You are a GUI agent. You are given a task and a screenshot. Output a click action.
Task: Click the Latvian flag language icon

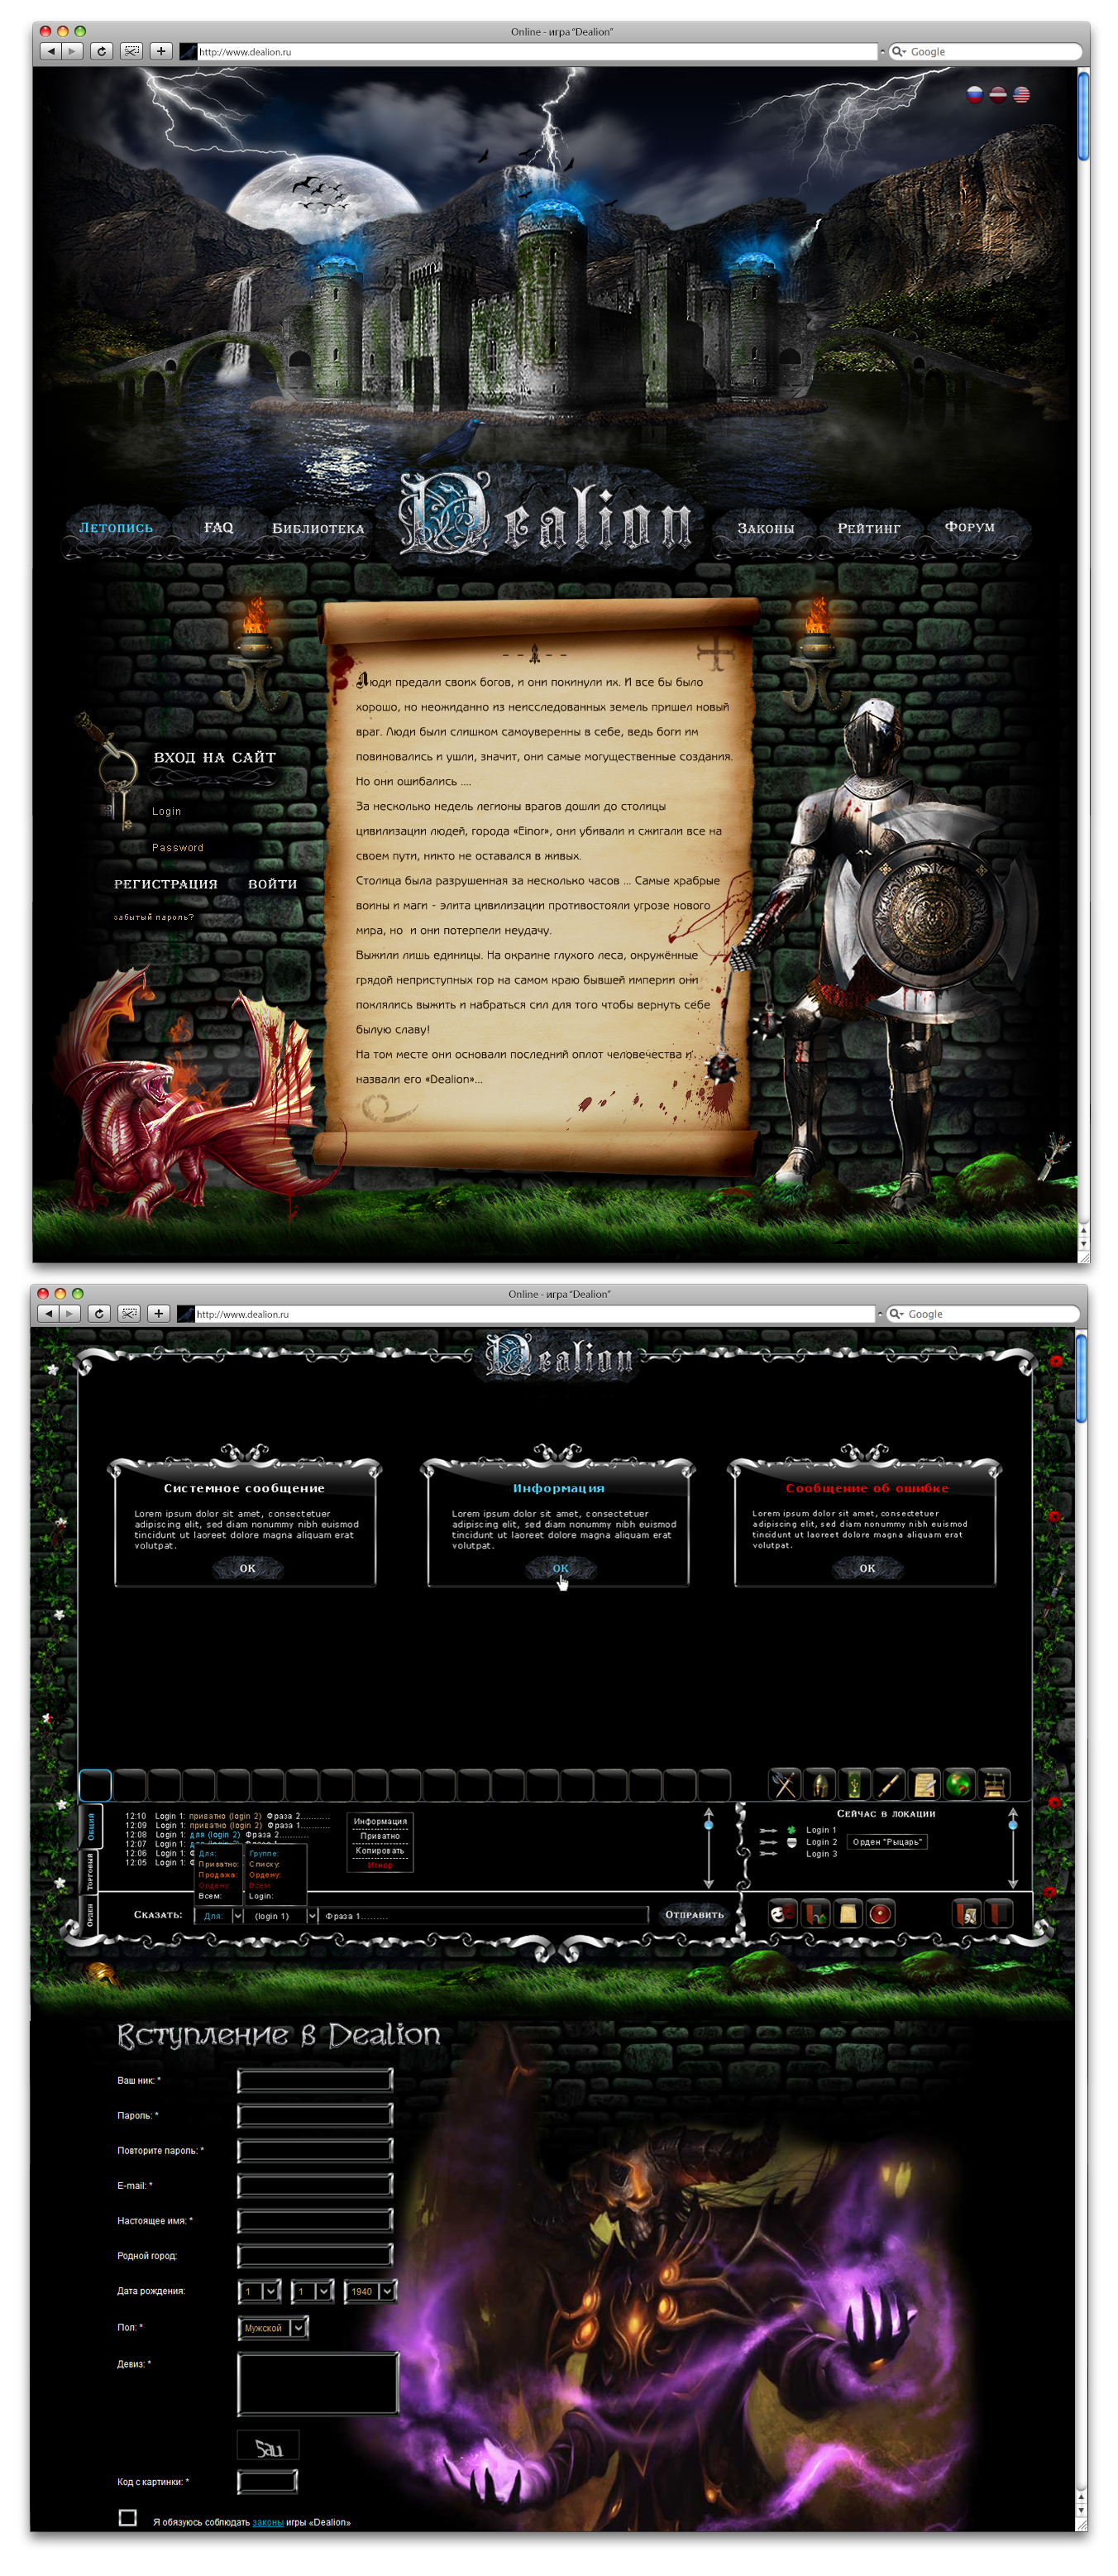click(998, 94)
